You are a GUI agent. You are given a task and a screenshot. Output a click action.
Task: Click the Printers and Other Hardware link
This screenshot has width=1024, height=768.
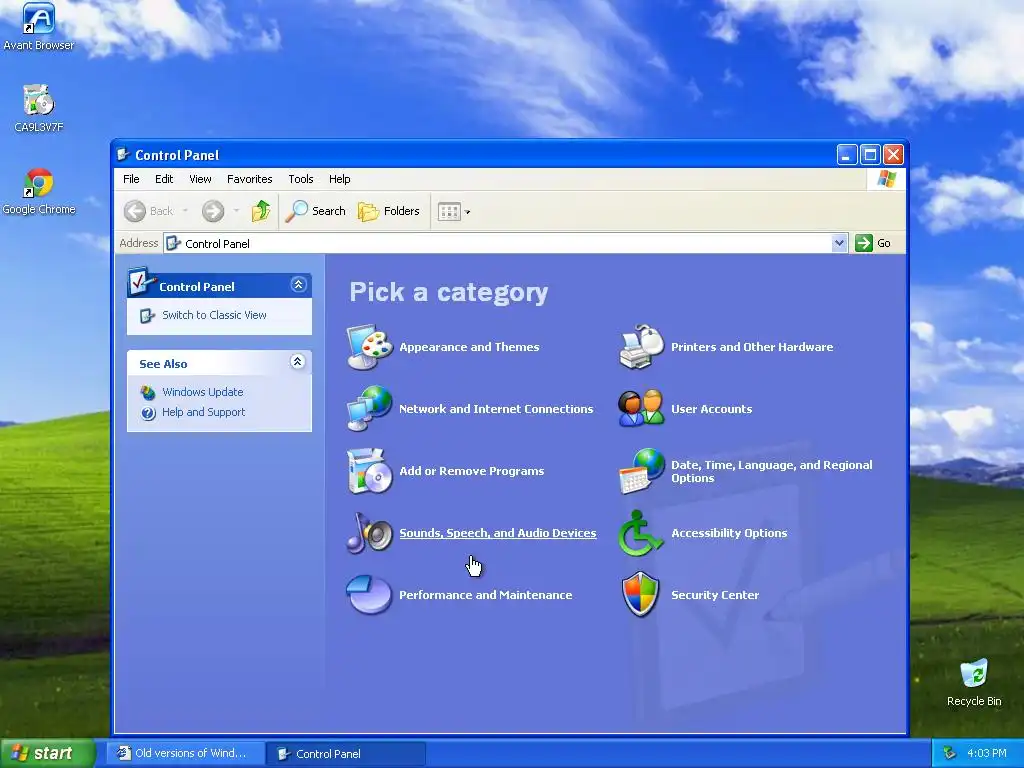click(x=752, y=347)
